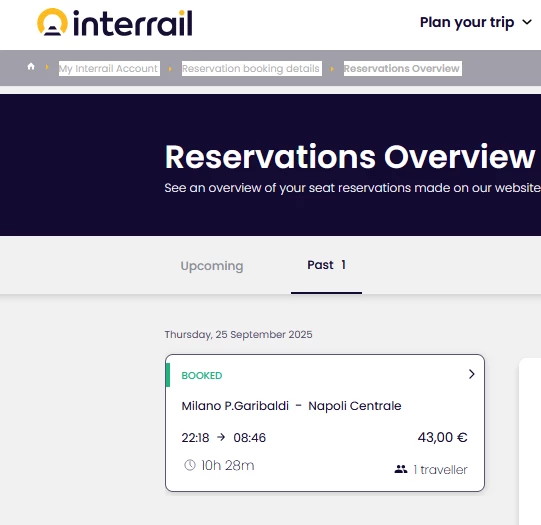Go to the home icon in breadcrumbs

tap(31, 66)
